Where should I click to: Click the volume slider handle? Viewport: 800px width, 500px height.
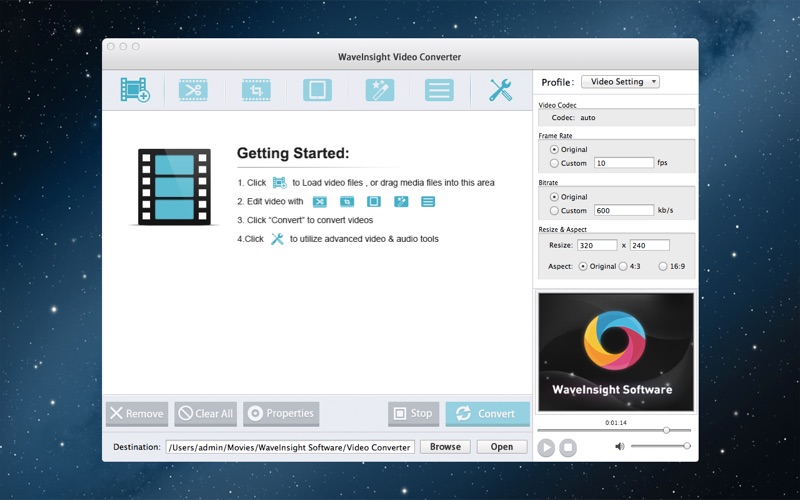(x=687, y=446)
